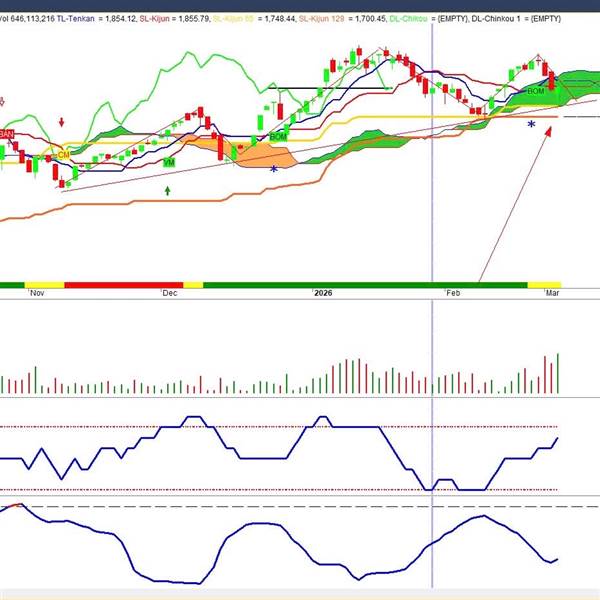Click the Feb label on time axis
Screen dimensions: 600x600
[453, 293]
